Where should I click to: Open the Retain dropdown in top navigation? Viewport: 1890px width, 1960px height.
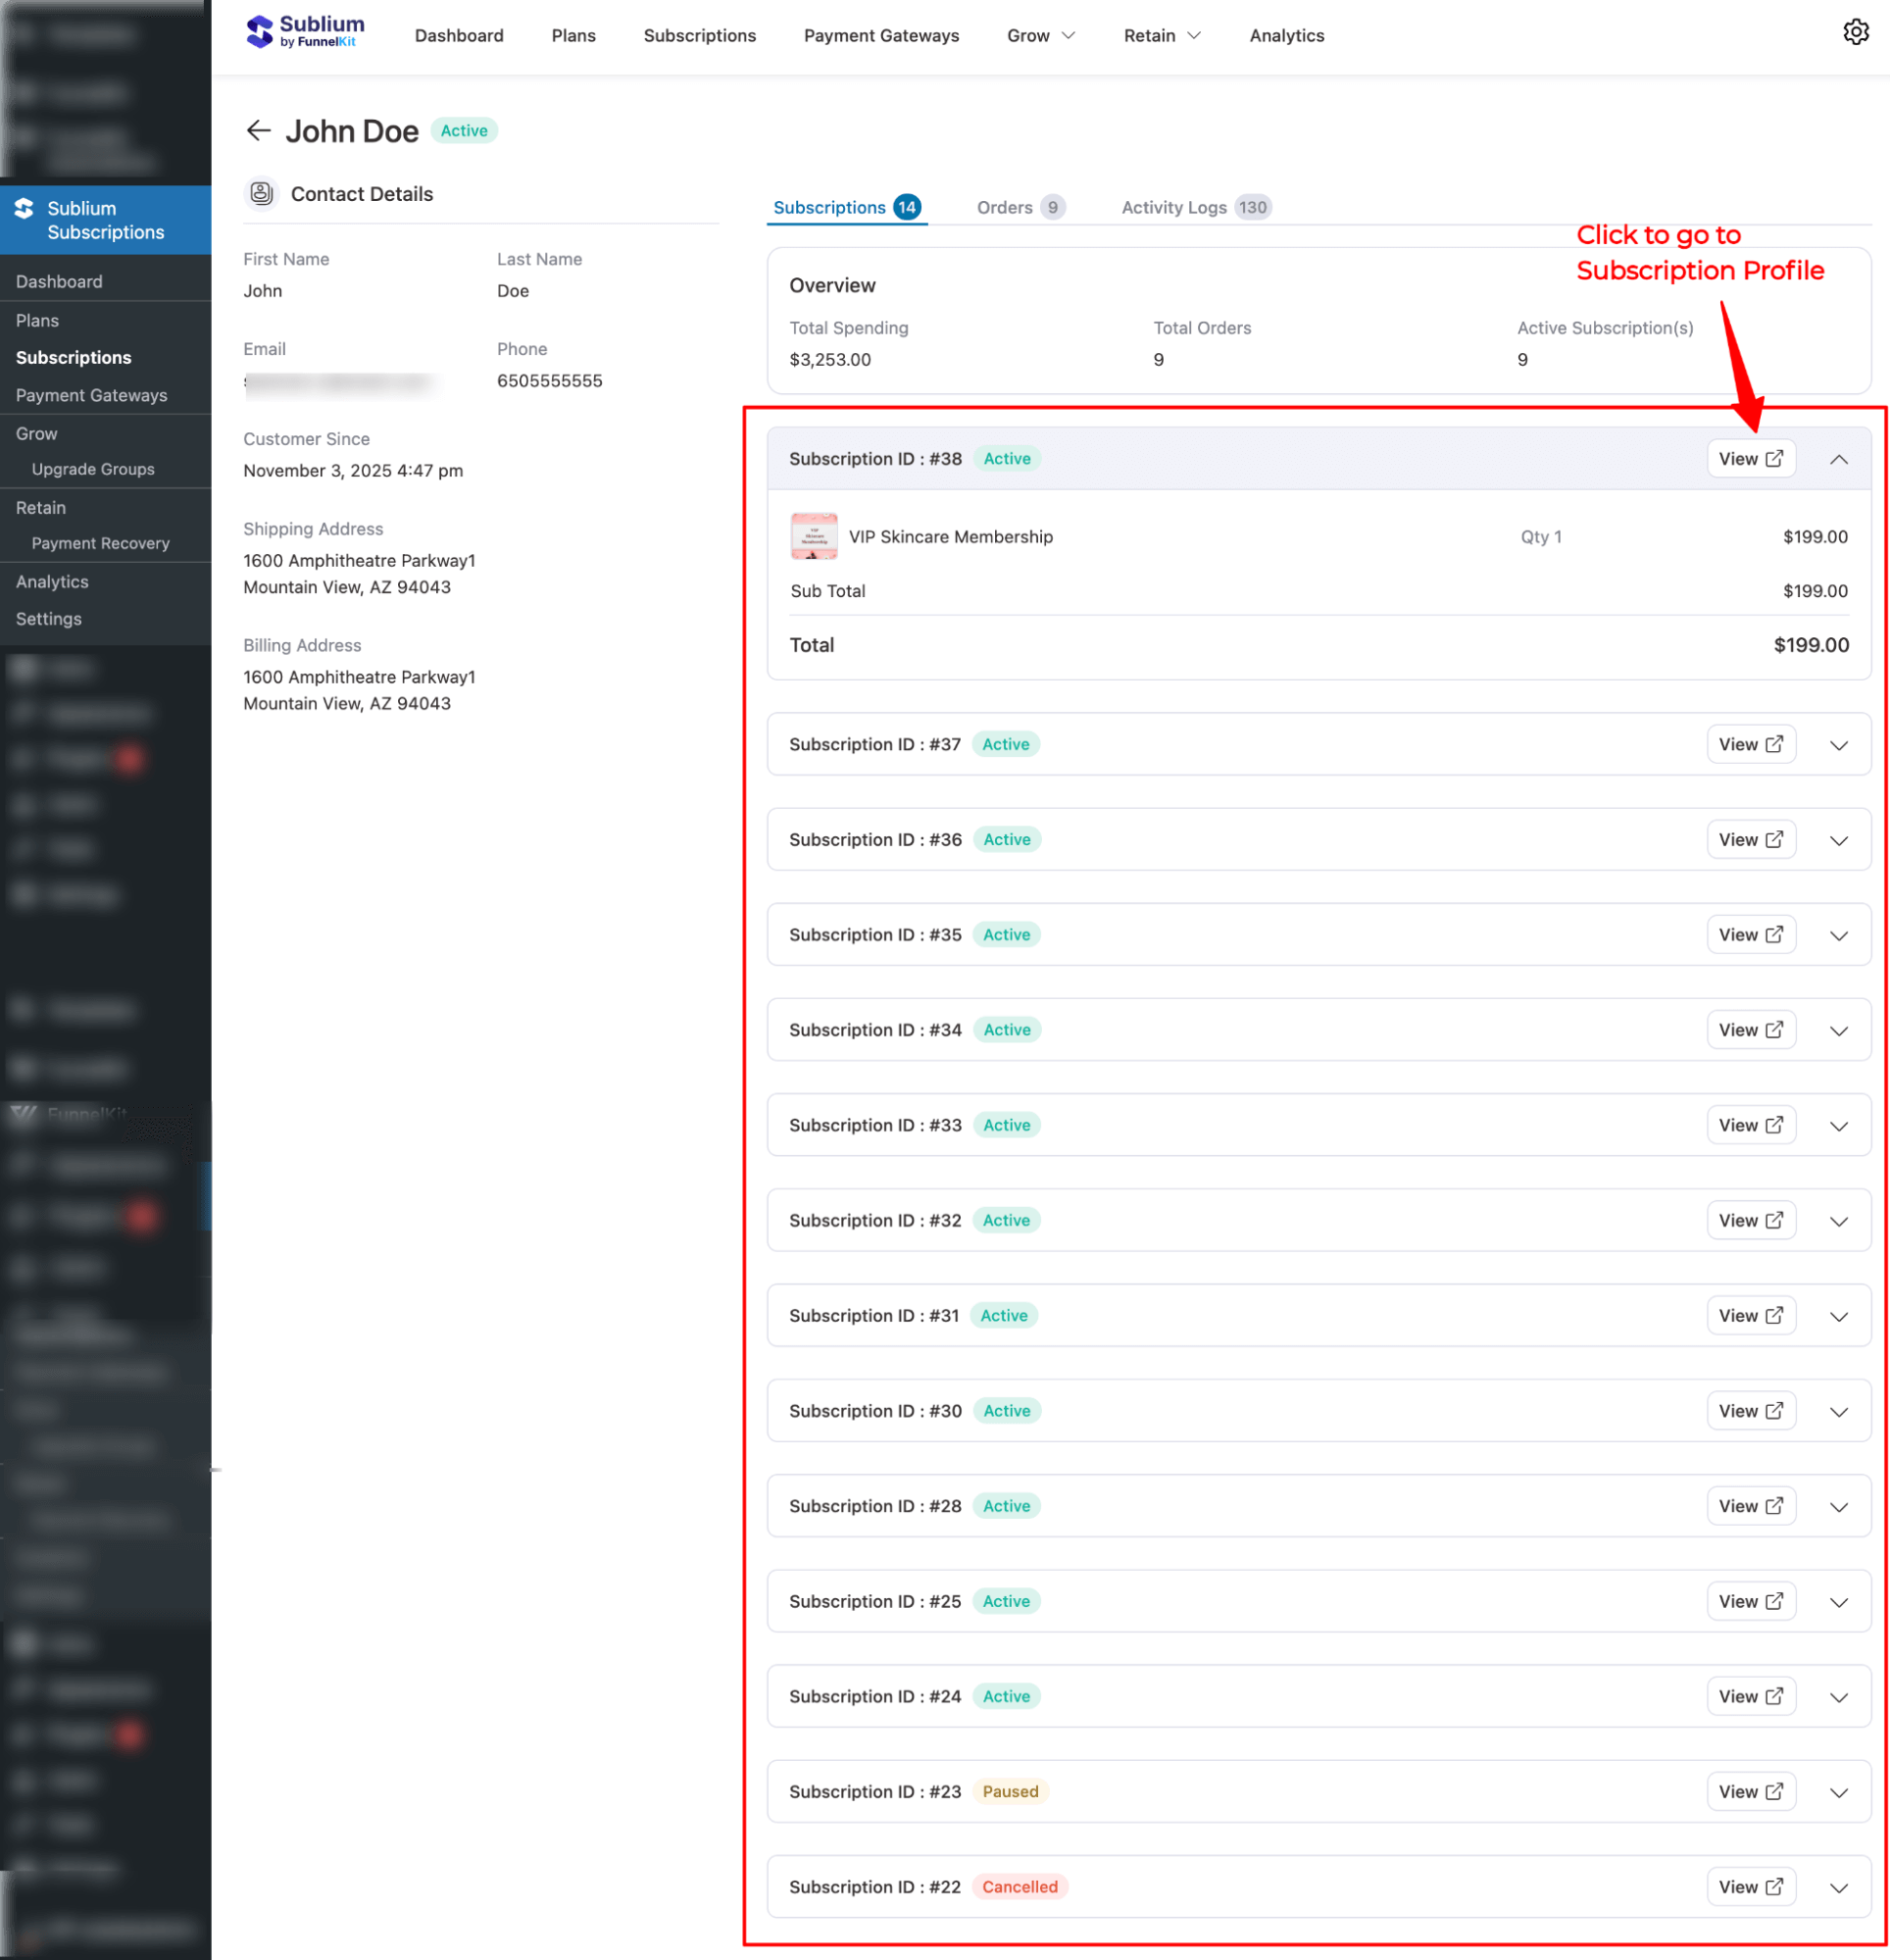point(1162,35)
